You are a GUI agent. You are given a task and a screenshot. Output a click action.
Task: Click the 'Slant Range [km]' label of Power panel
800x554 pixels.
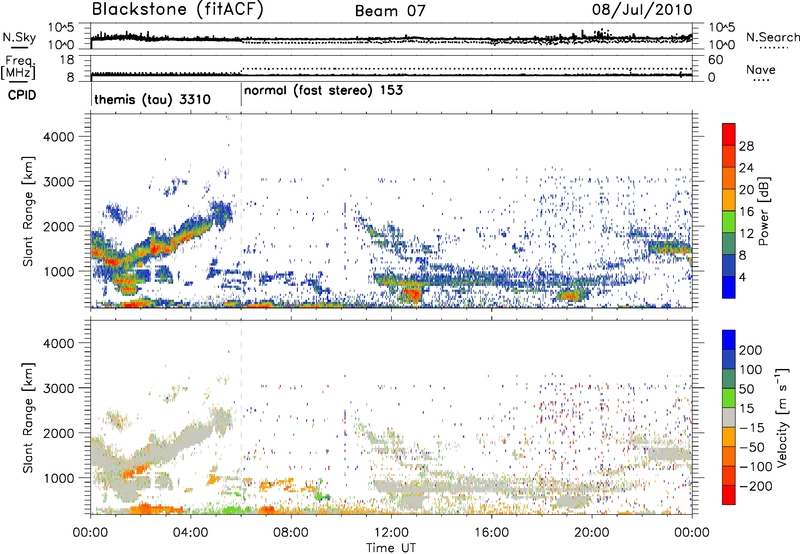(x=28, y=211)
